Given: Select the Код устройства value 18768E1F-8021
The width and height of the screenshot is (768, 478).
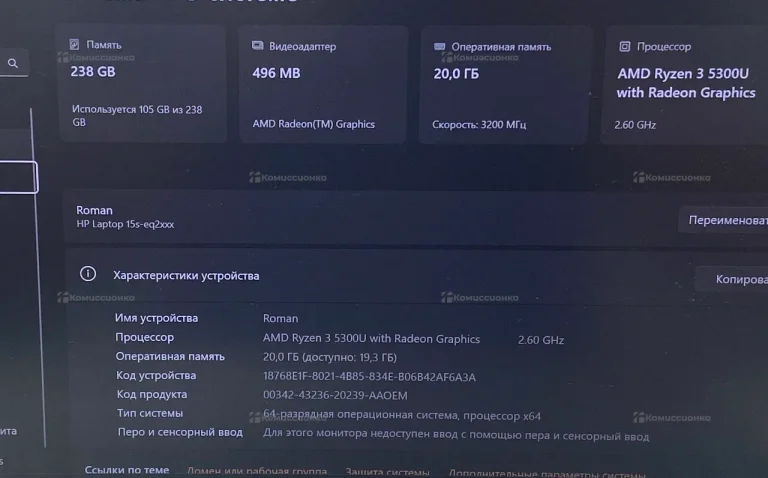Looking at the screenshot, I should point(369,377).
